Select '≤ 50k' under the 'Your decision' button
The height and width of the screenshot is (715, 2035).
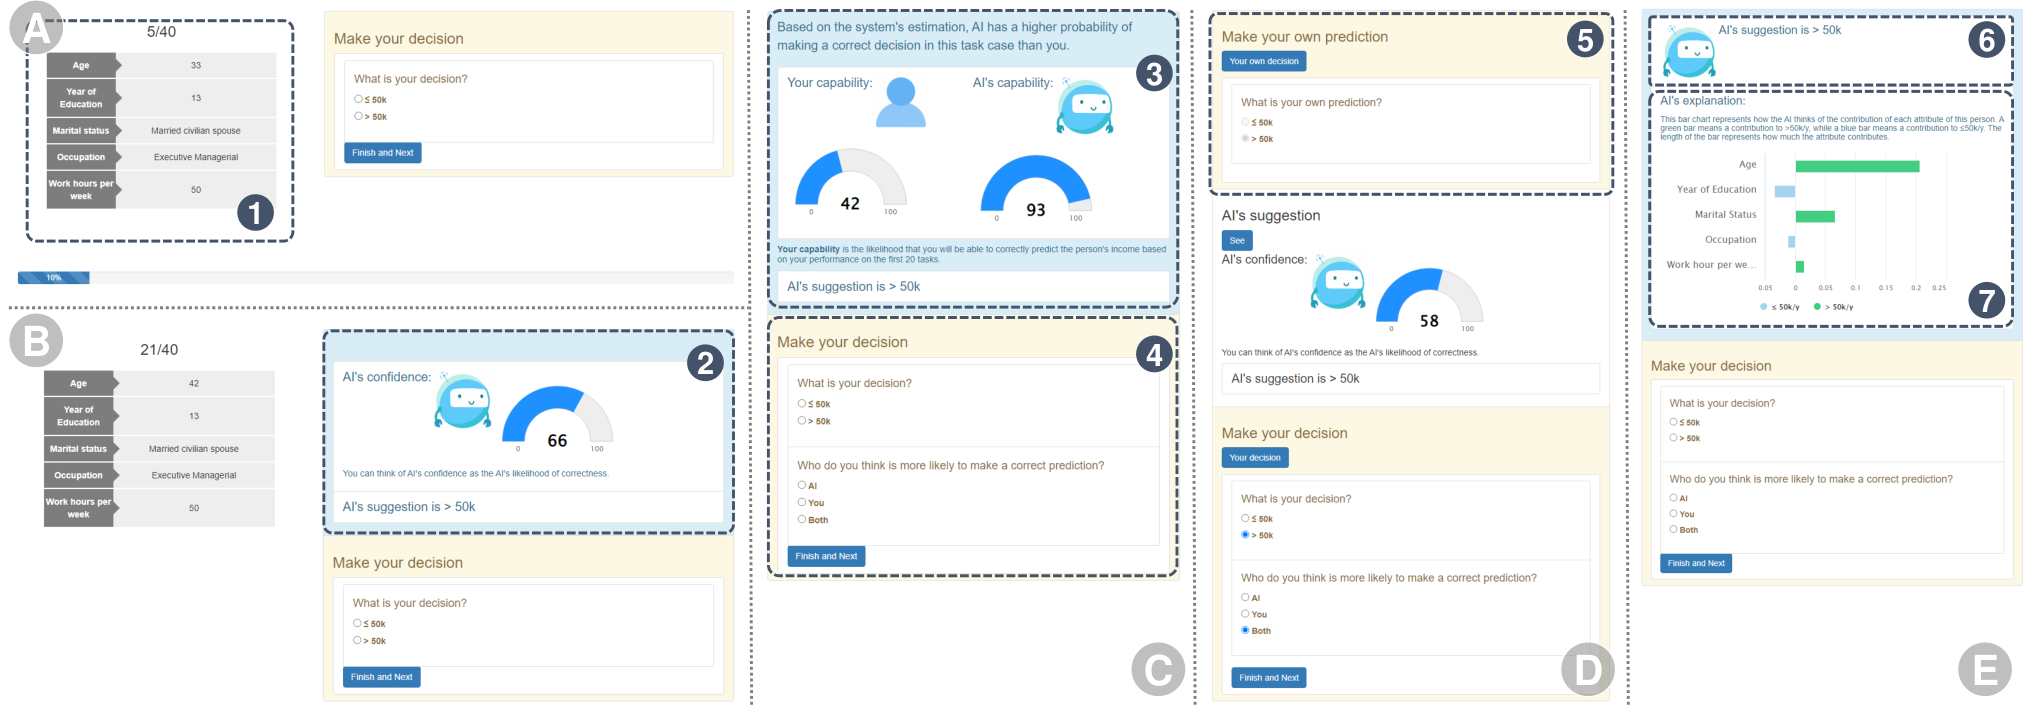point(1245,518)
